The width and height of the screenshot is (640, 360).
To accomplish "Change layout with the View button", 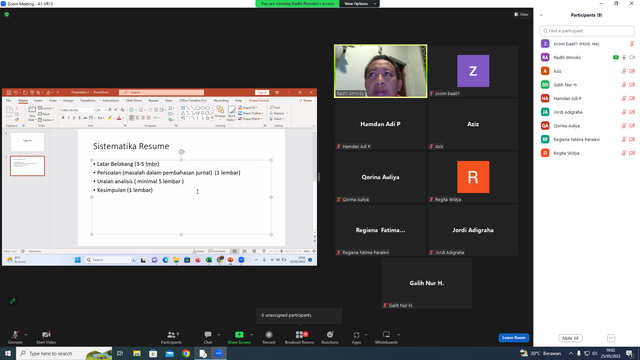I will pos(521,14).
